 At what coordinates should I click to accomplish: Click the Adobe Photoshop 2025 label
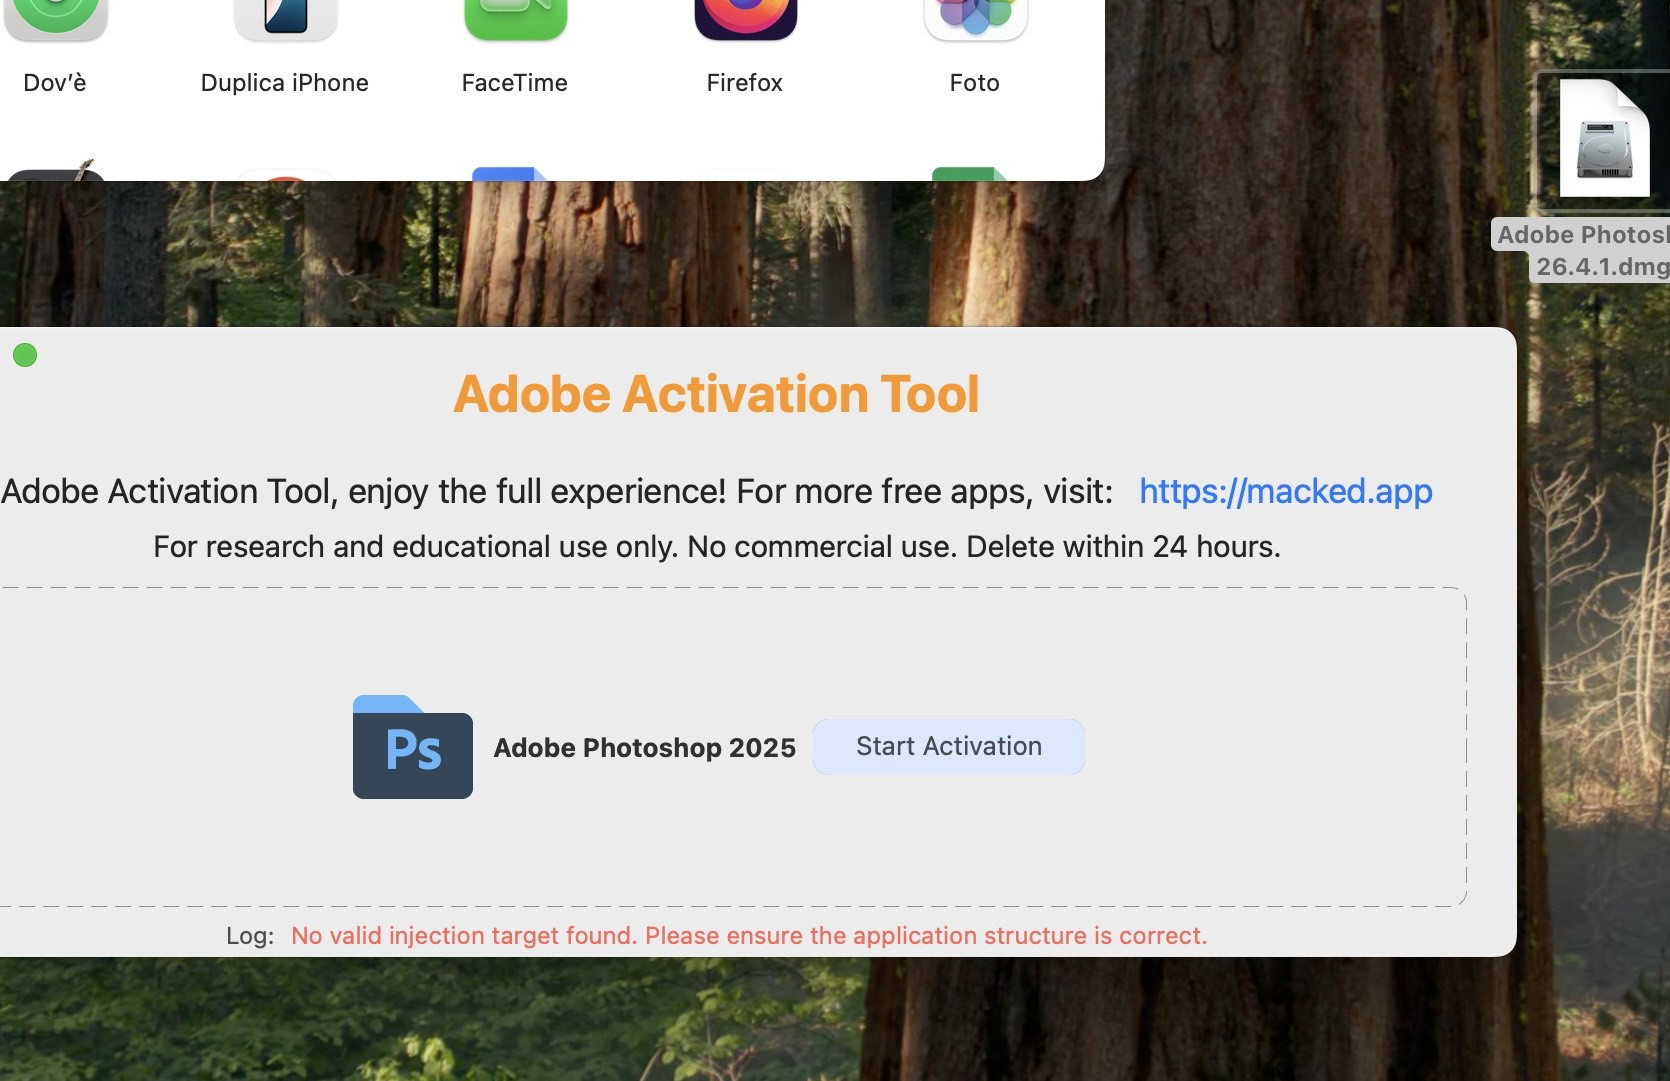645,748
